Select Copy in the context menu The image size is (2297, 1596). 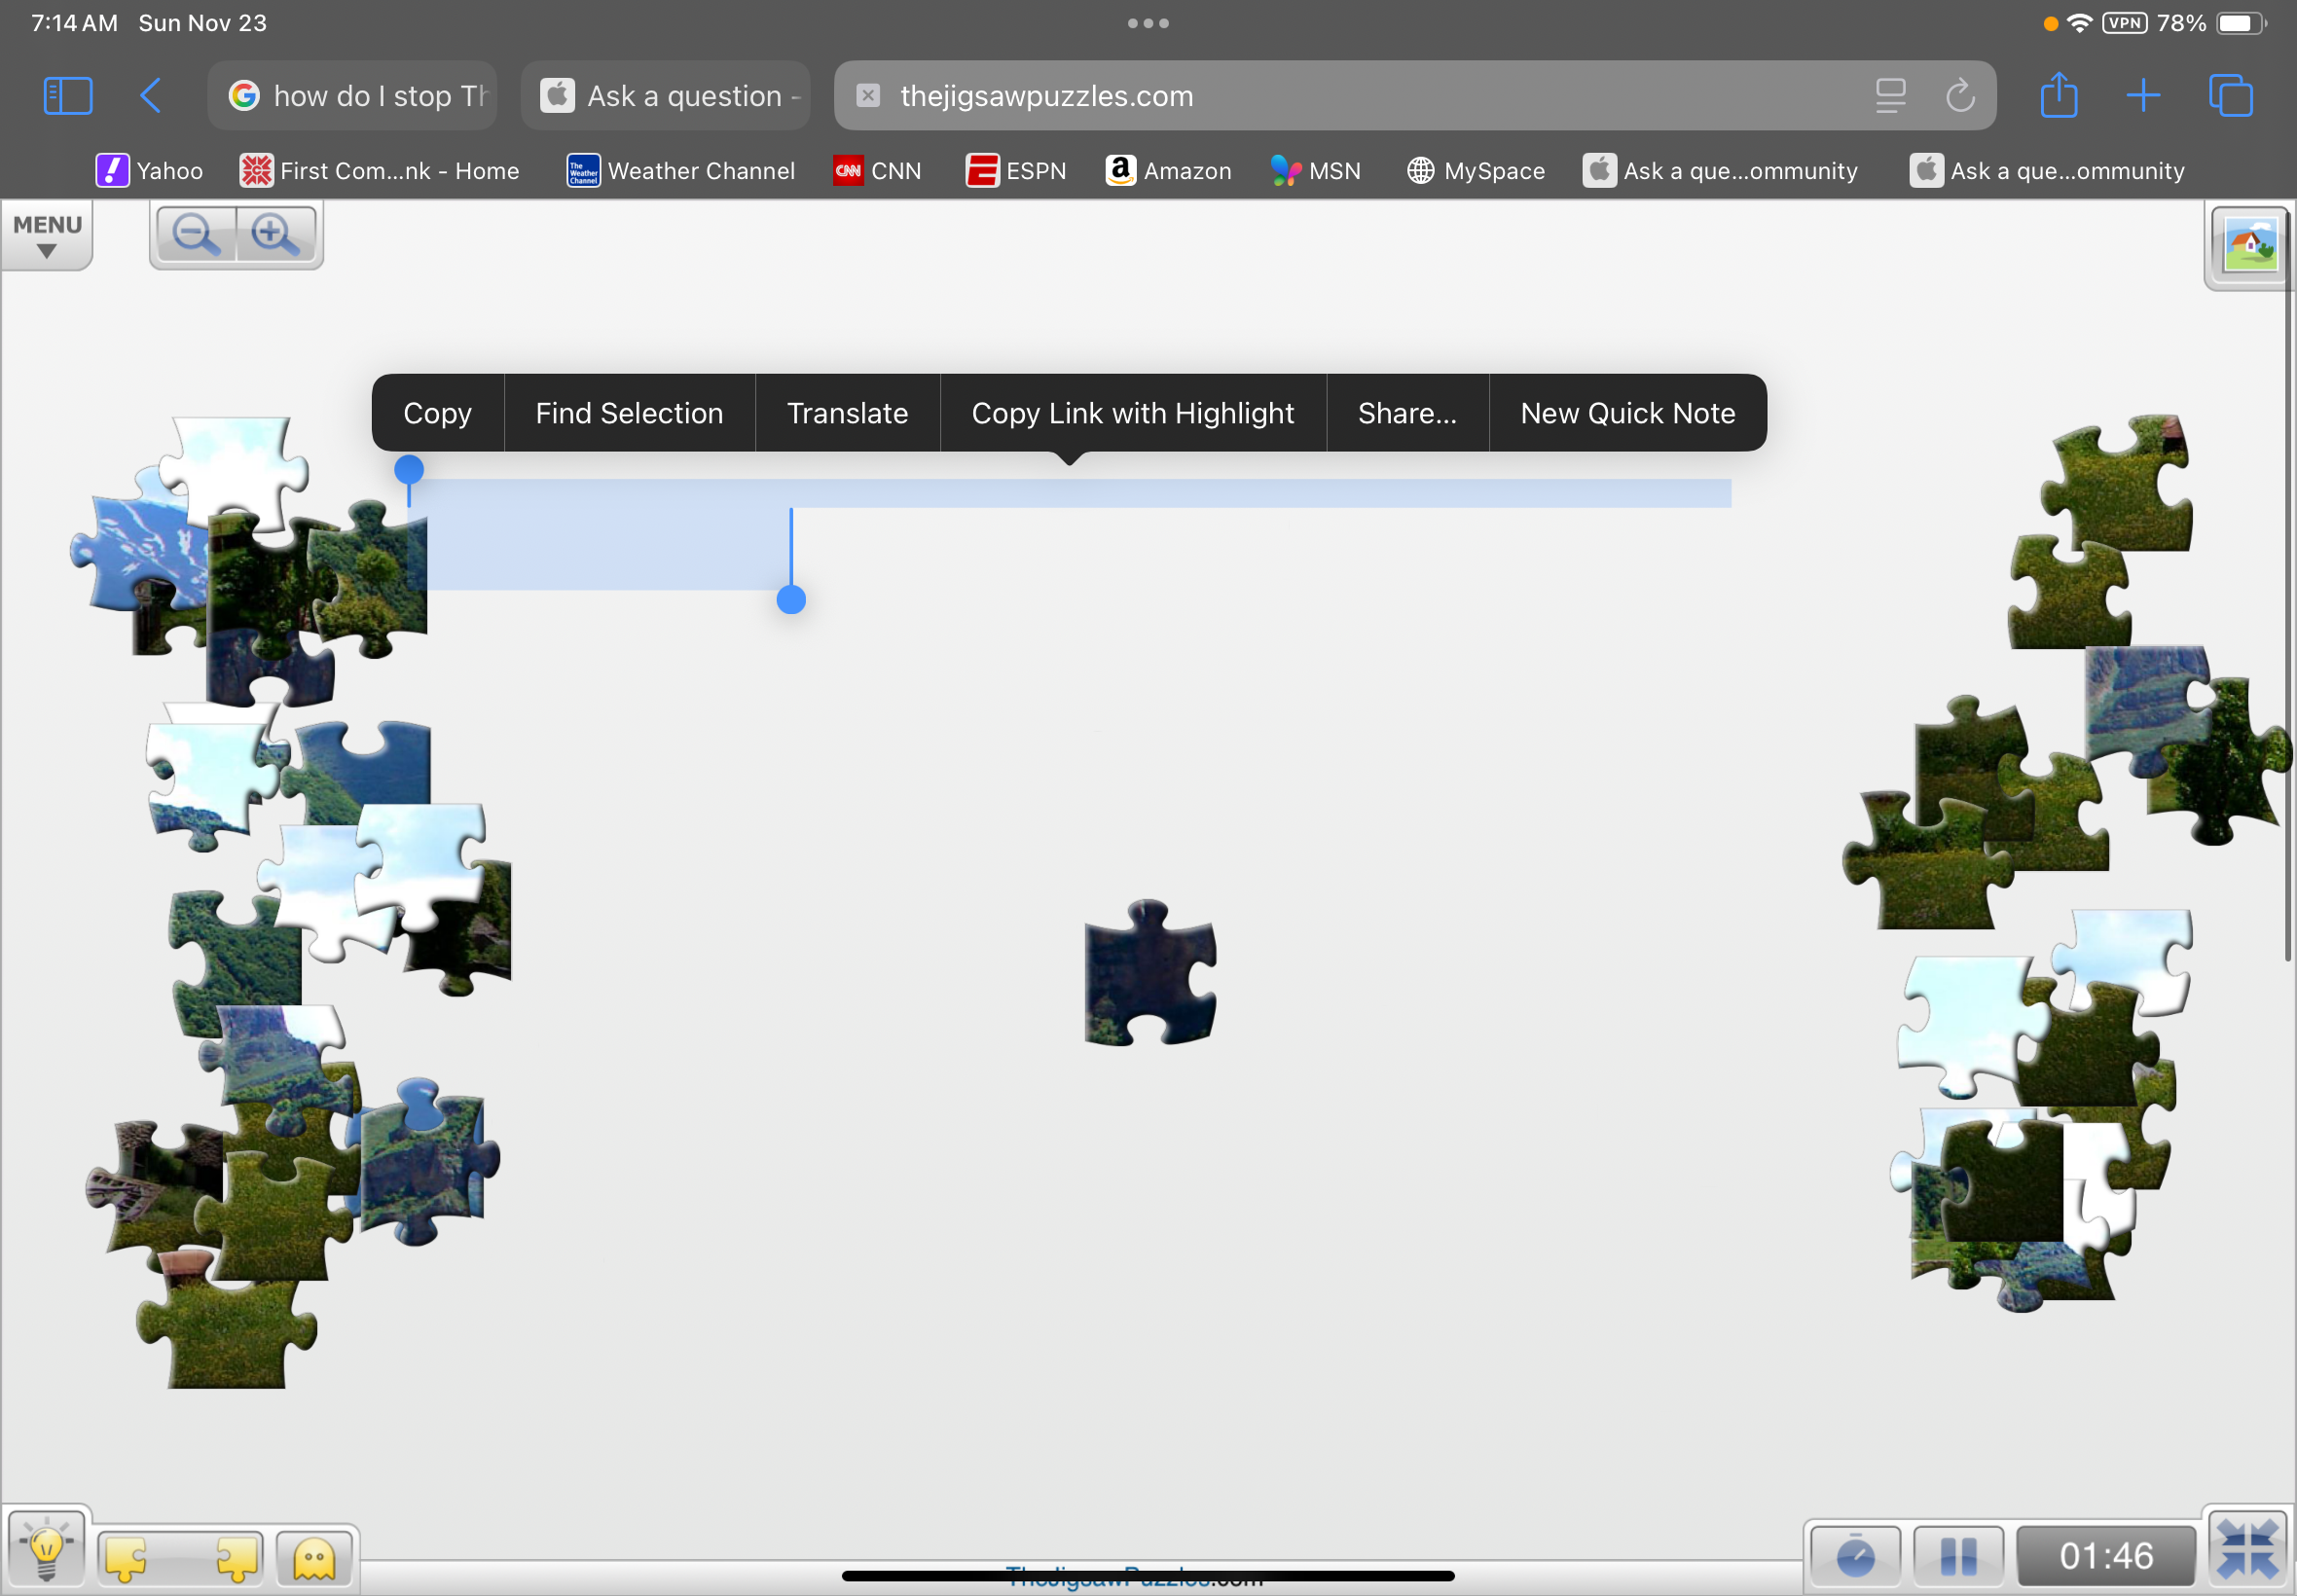pyautogui.click(x=437, y=413)
